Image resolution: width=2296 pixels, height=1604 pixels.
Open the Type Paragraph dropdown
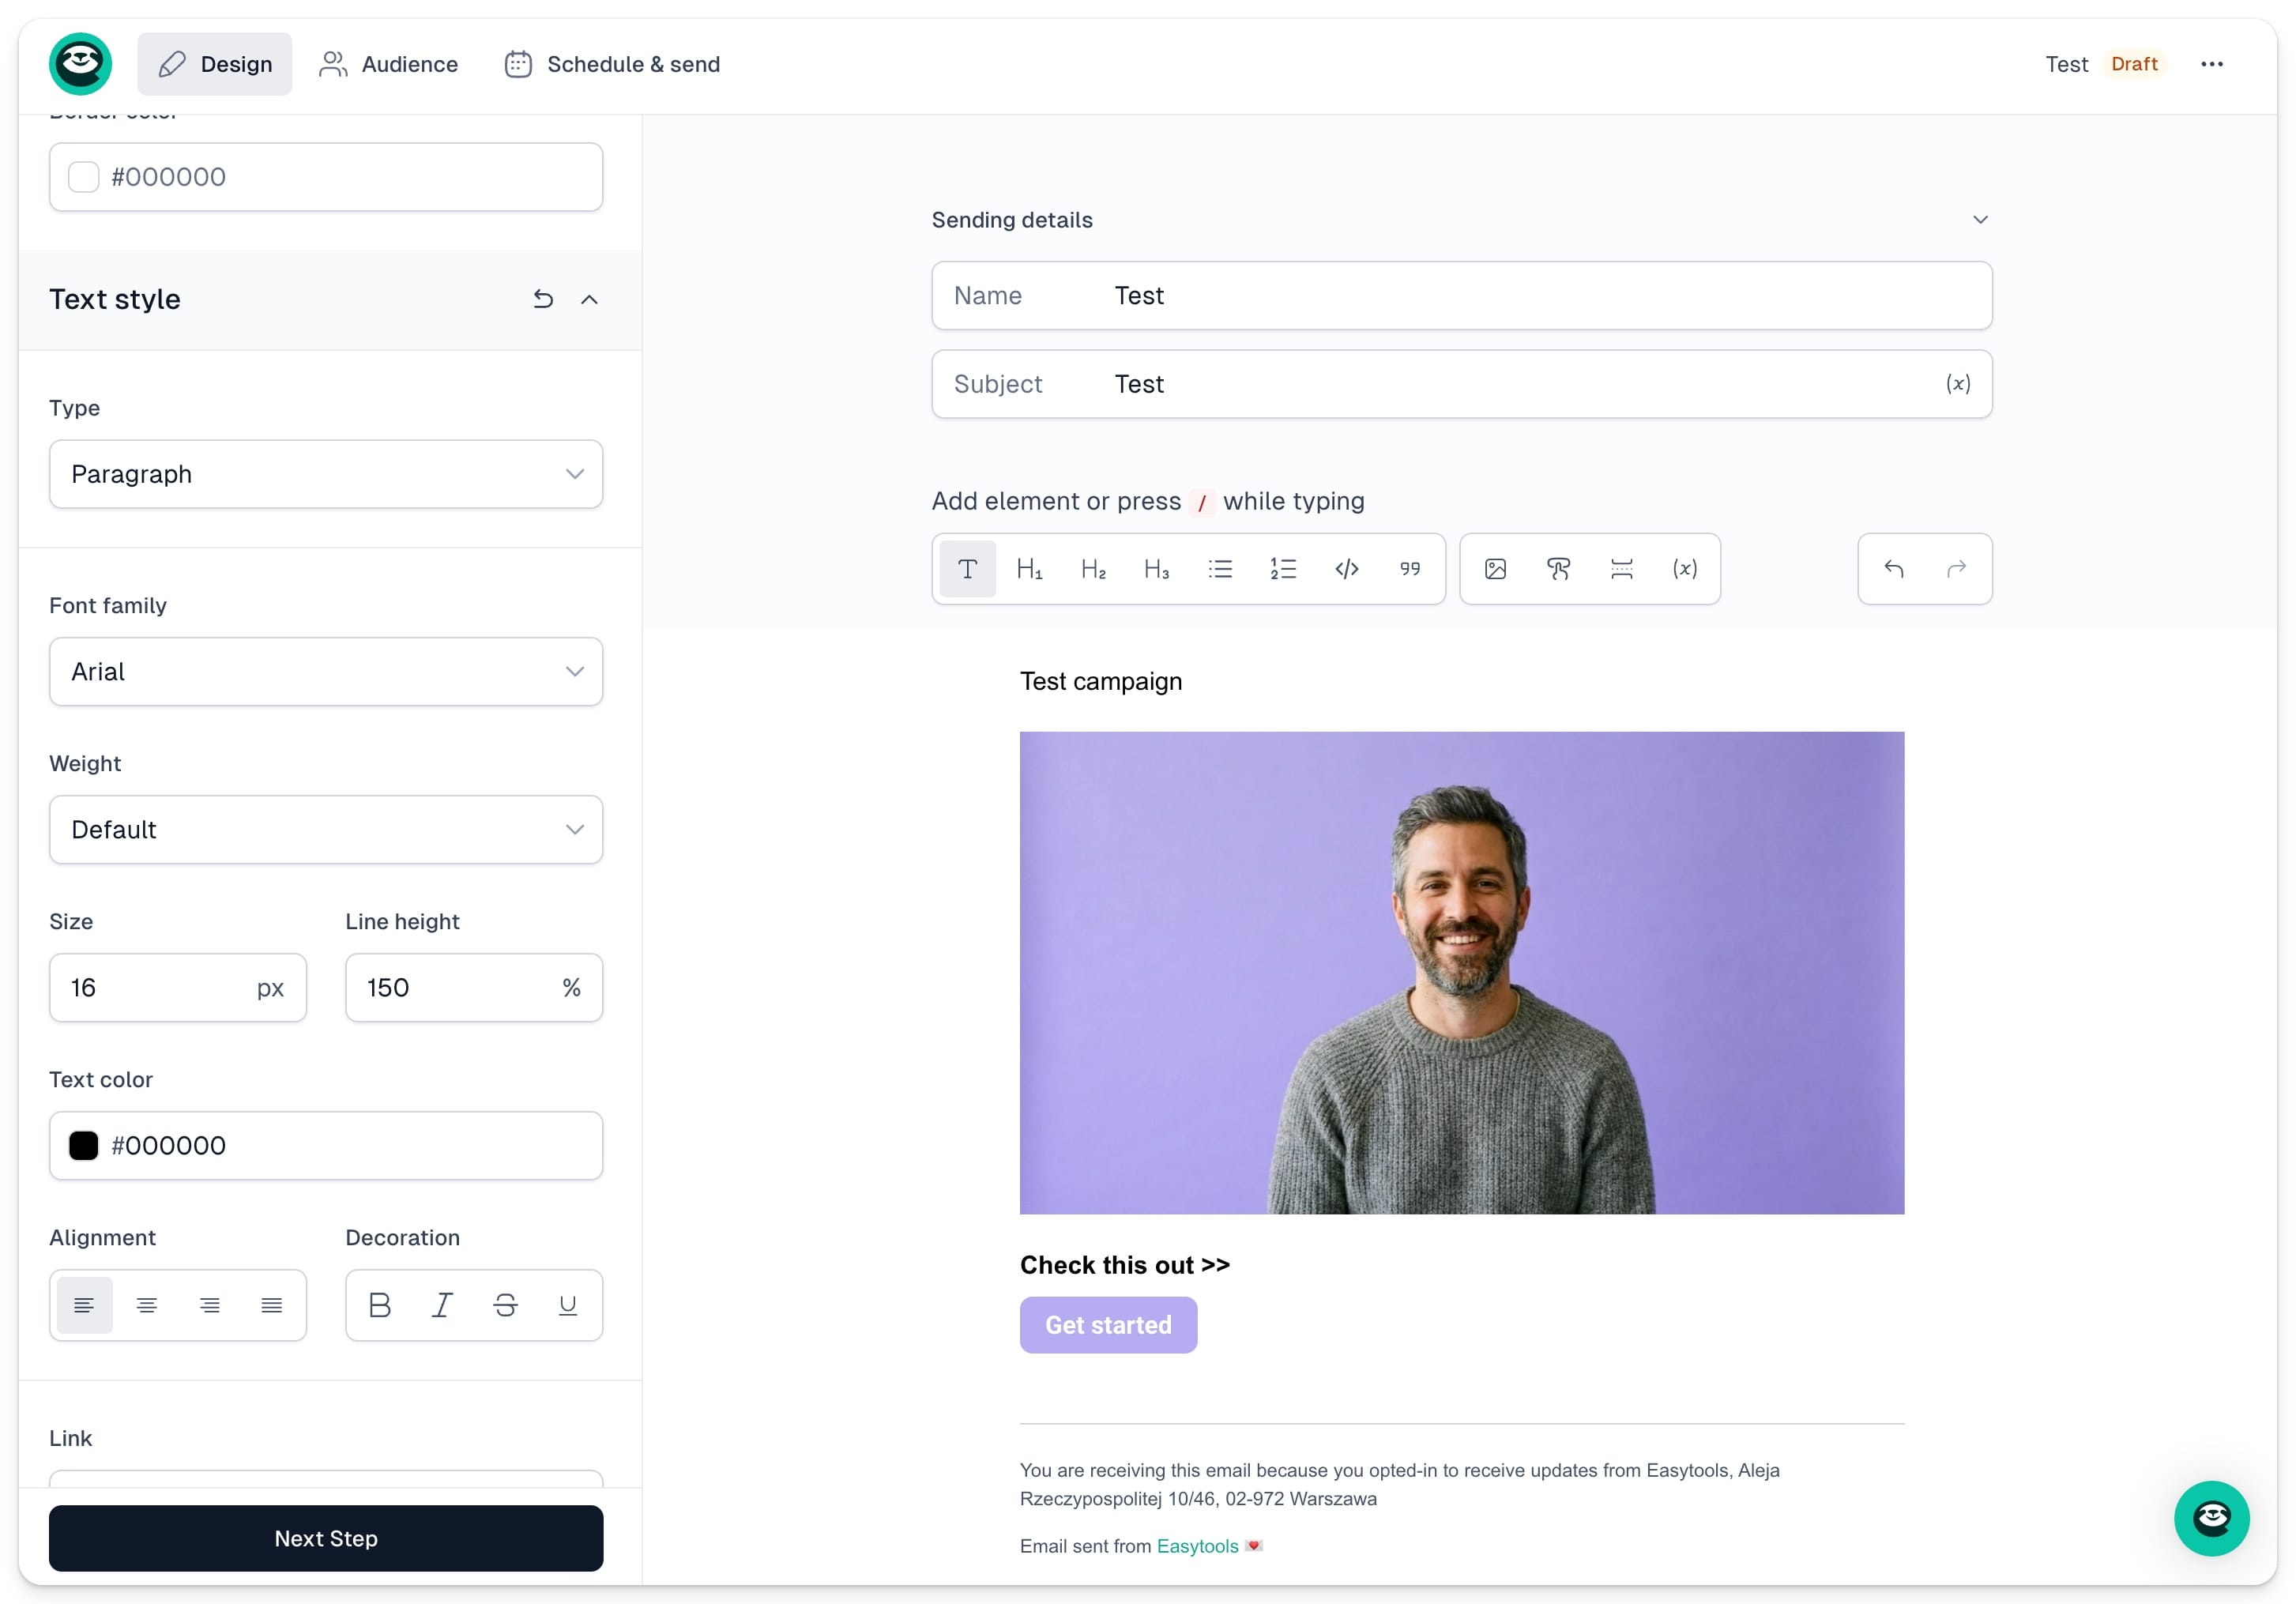pyautogui.click(x=326, y=474)
